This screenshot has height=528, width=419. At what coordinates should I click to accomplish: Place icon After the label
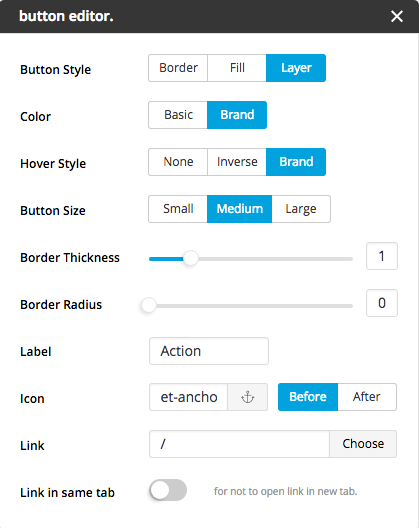[367, 397]
